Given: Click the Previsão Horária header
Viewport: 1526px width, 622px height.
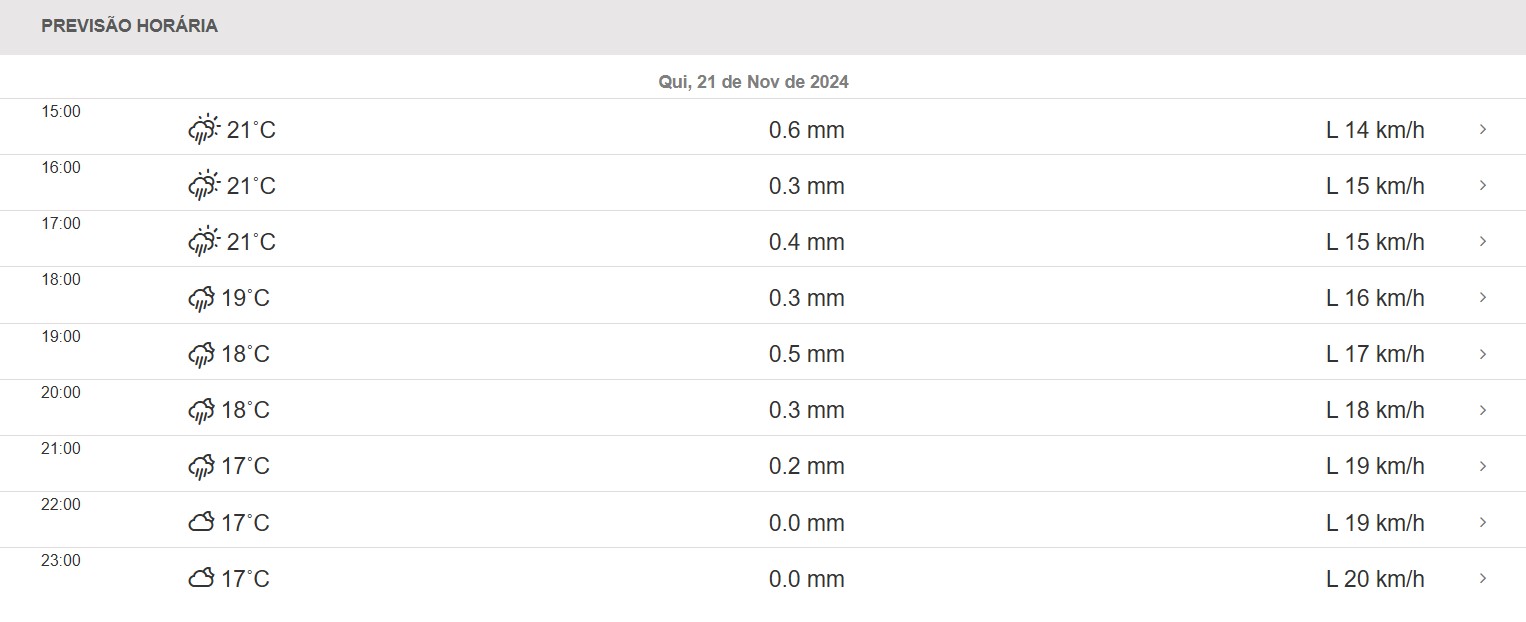Looking at the screenshot, I should coord(129,26).
